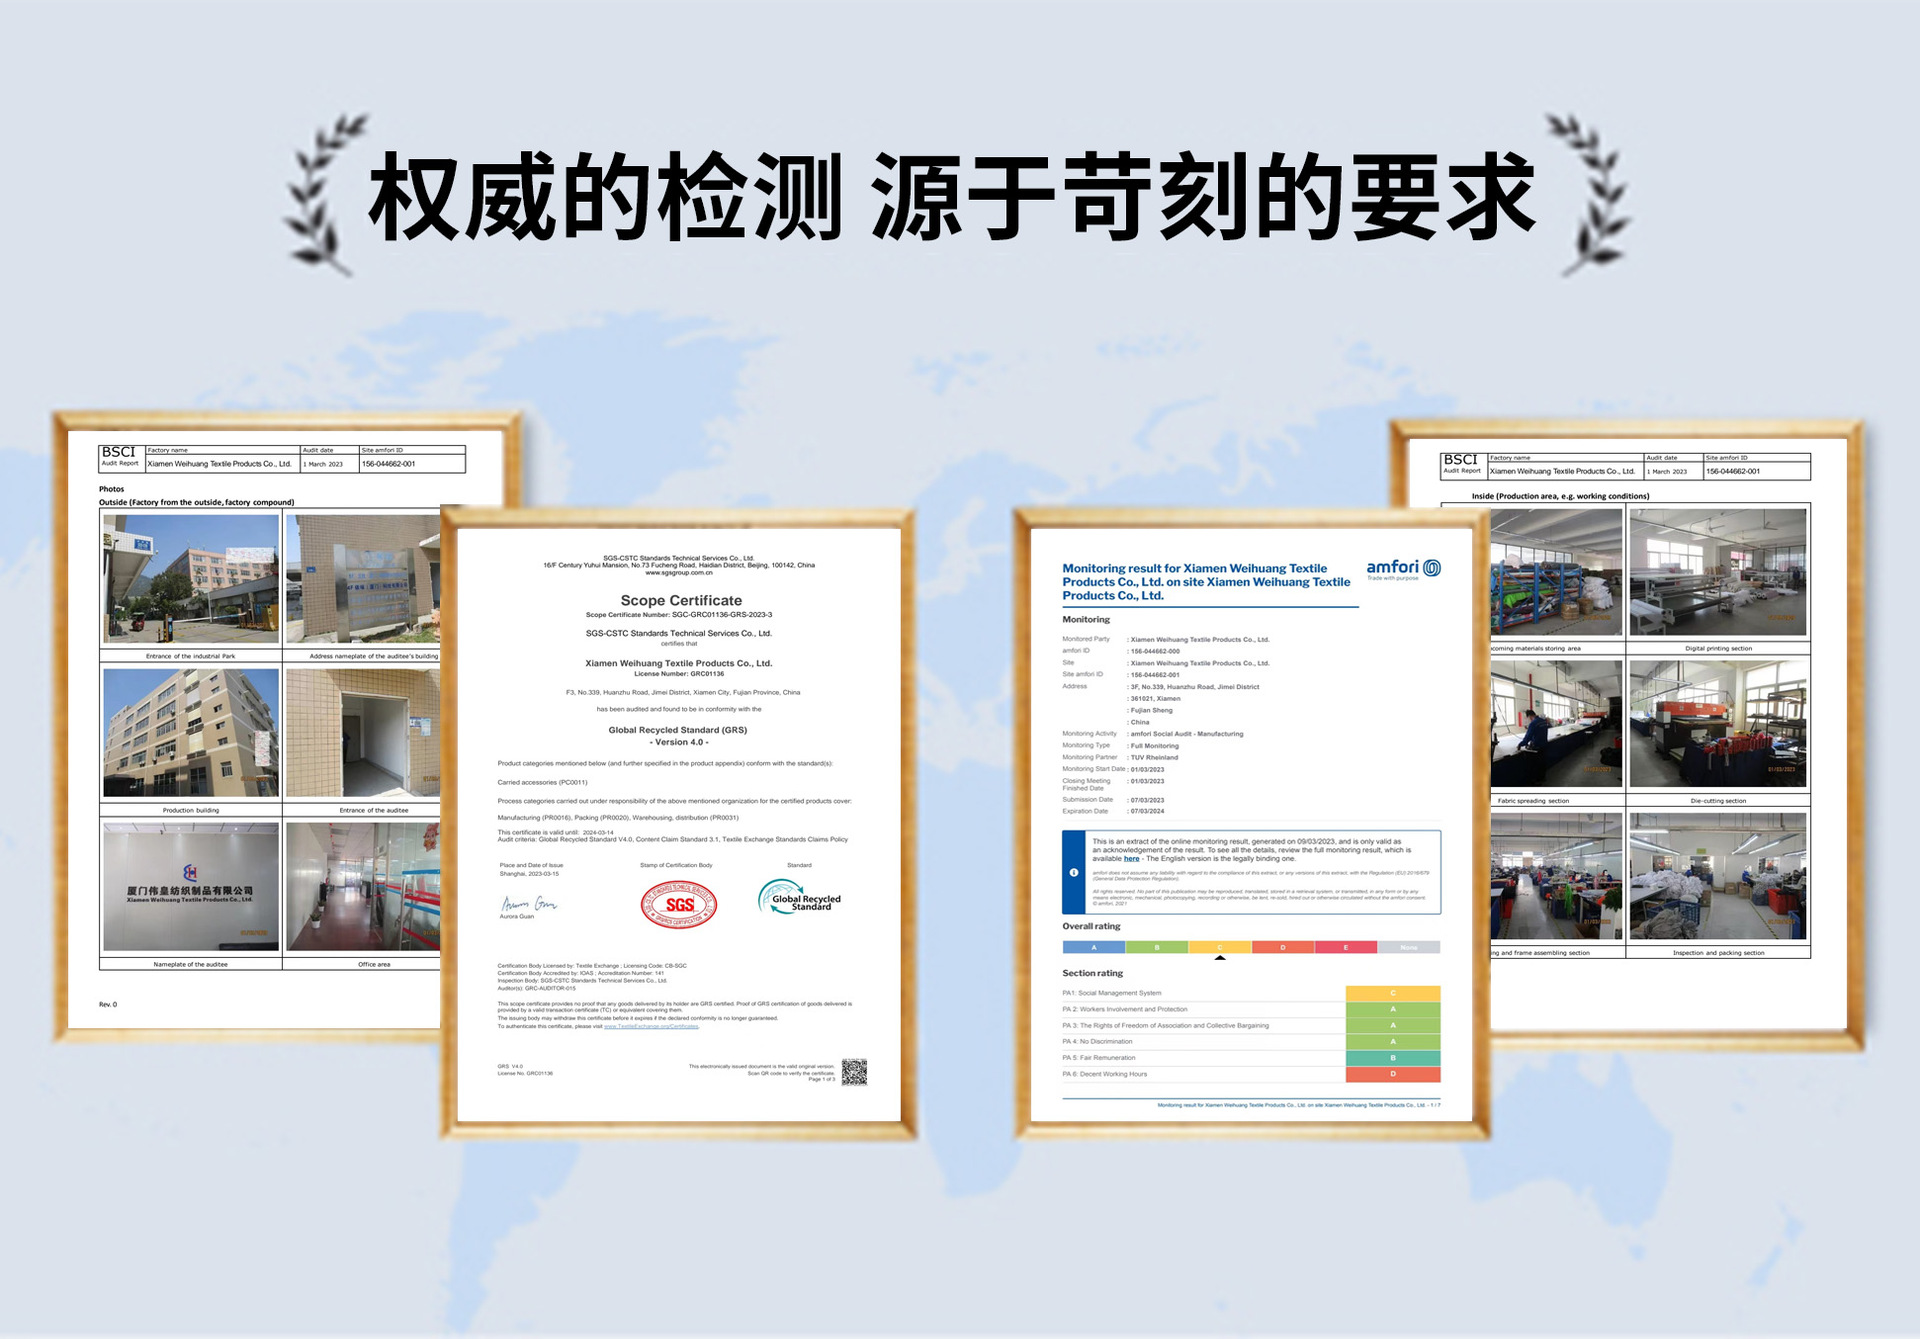
Task: Click the TextileExchange certificates link
Action: 651,1026
